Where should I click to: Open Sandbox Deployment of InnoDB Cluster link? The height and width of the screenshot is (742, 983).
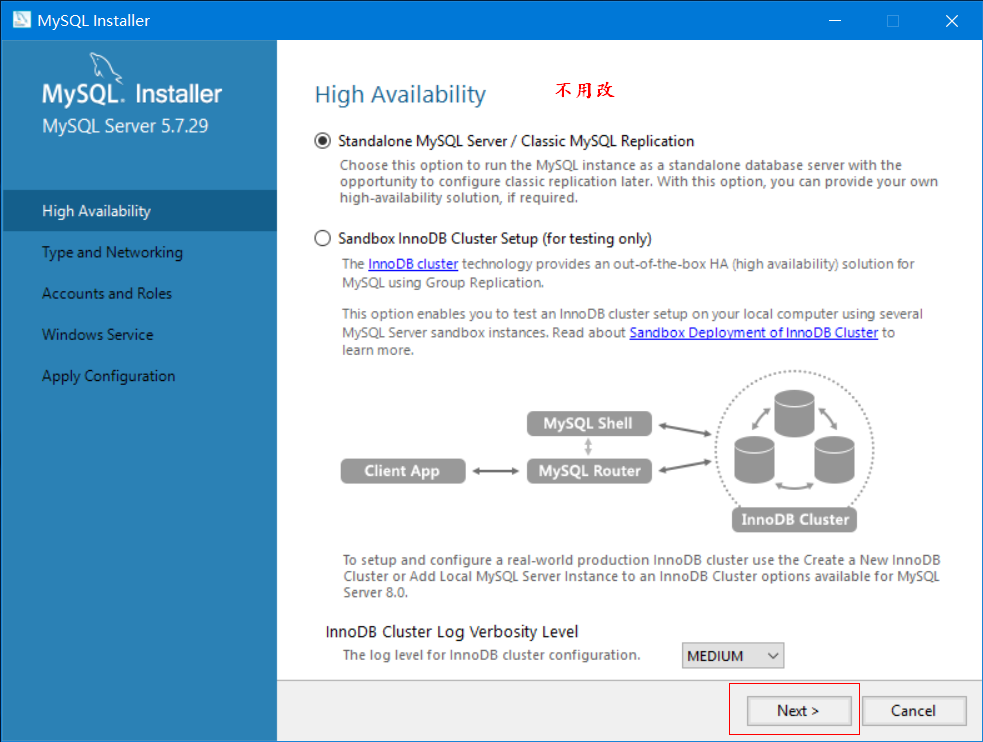(754, 333)
